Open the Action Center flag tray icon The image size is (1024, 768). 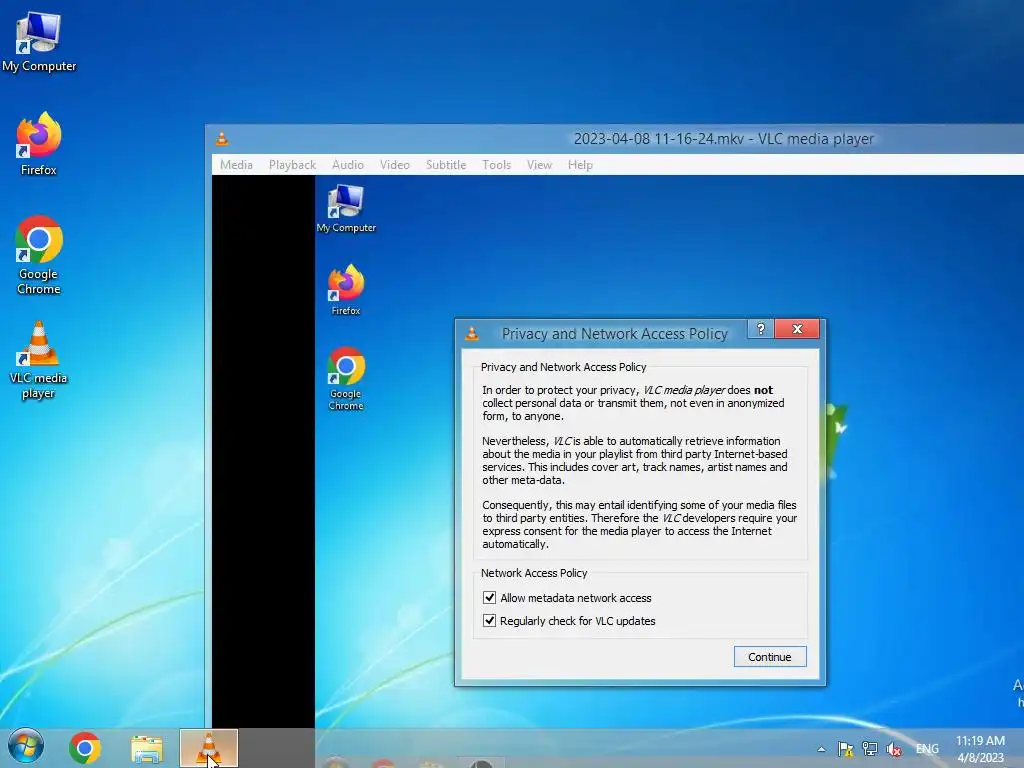(x=846, y=749)
